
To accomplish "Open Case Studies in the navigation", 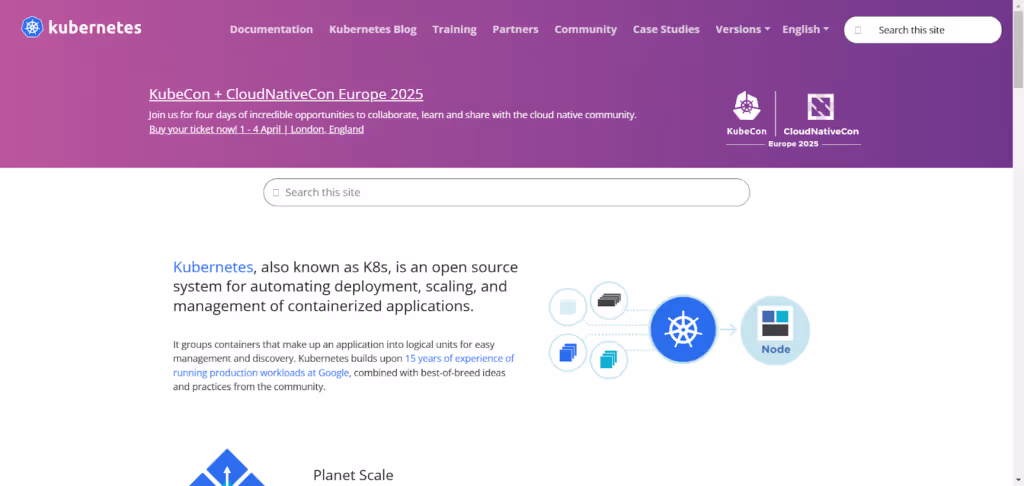I will click(x=665, y=29).
